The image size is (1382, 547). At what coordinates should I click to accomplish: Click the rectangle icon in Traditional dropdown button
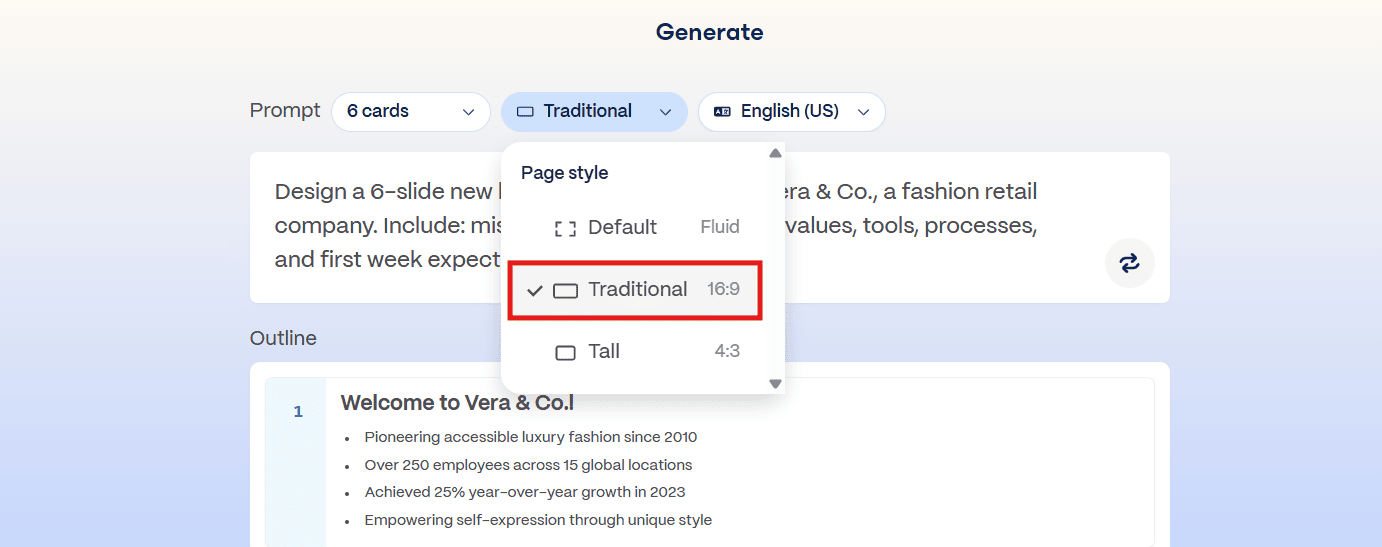coord(525,112)
